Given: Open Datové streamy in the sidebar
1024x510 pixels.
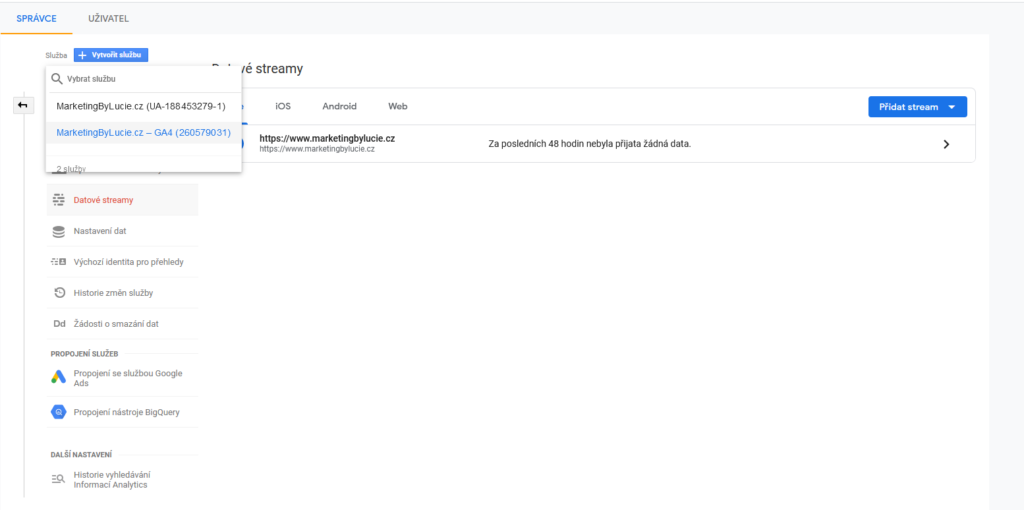Looking at the screenshot, I should coord(122,200).
